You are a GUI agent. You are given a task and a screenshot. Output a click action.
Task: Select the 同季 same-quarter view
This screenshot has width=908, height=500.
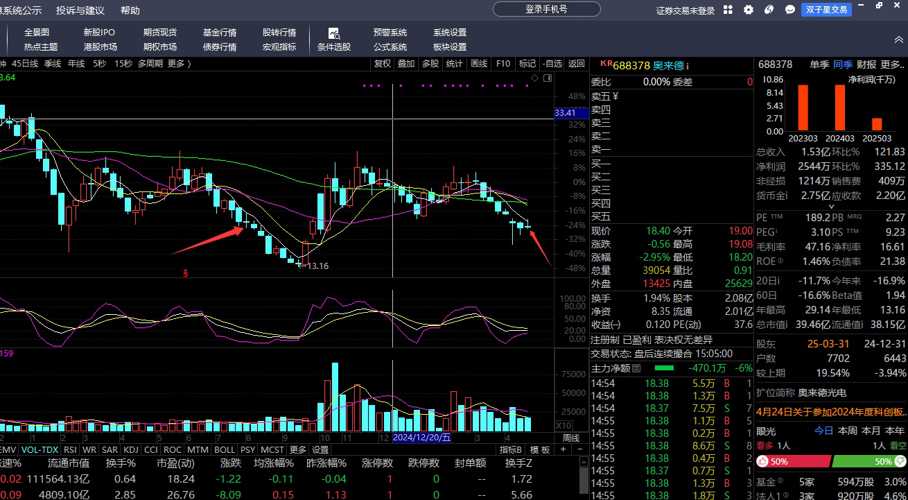pyautogui.click(x=843, y=64)
